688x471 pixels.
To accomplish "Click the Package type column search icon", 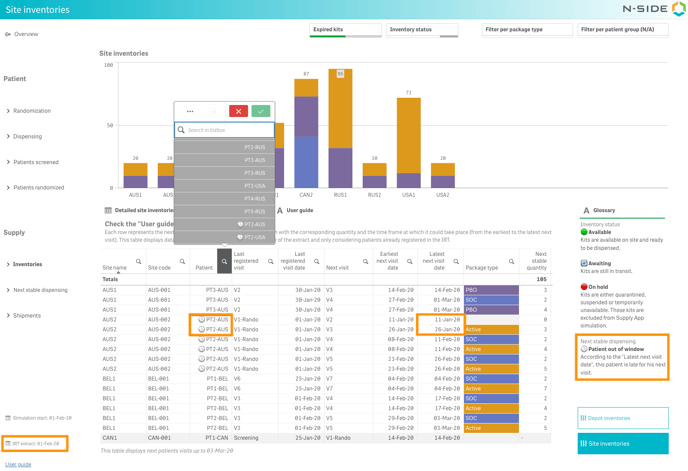I will pos(511,262).
